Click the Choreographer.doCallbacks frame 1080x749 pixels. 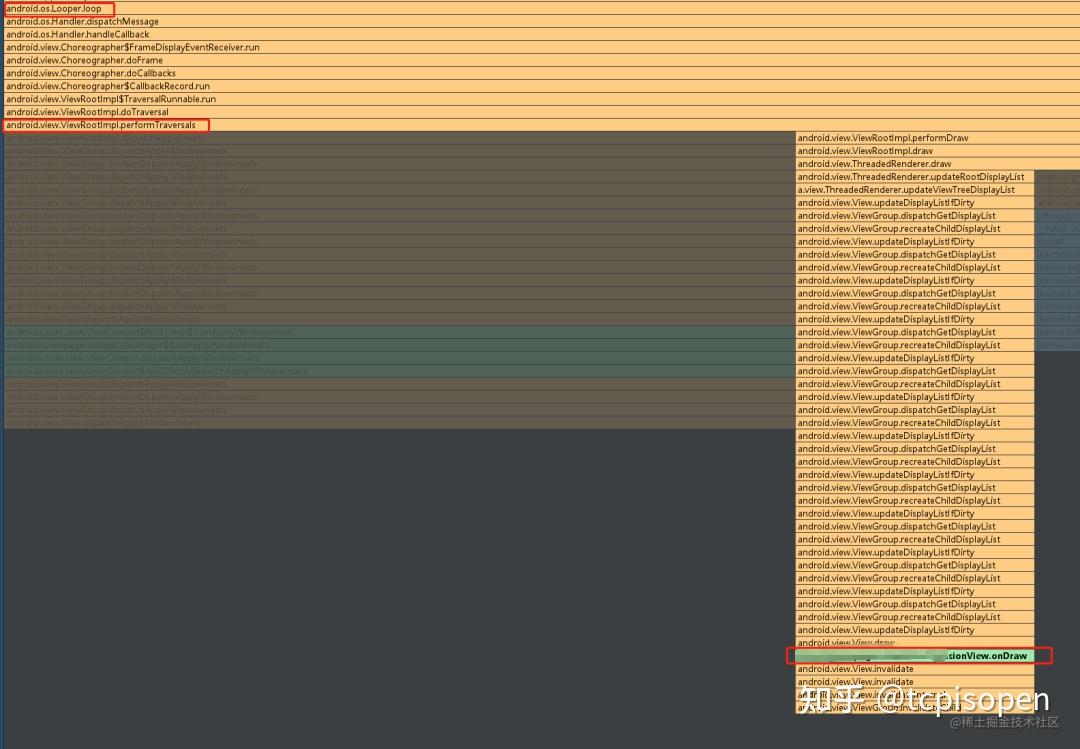[x=541, y=73]
